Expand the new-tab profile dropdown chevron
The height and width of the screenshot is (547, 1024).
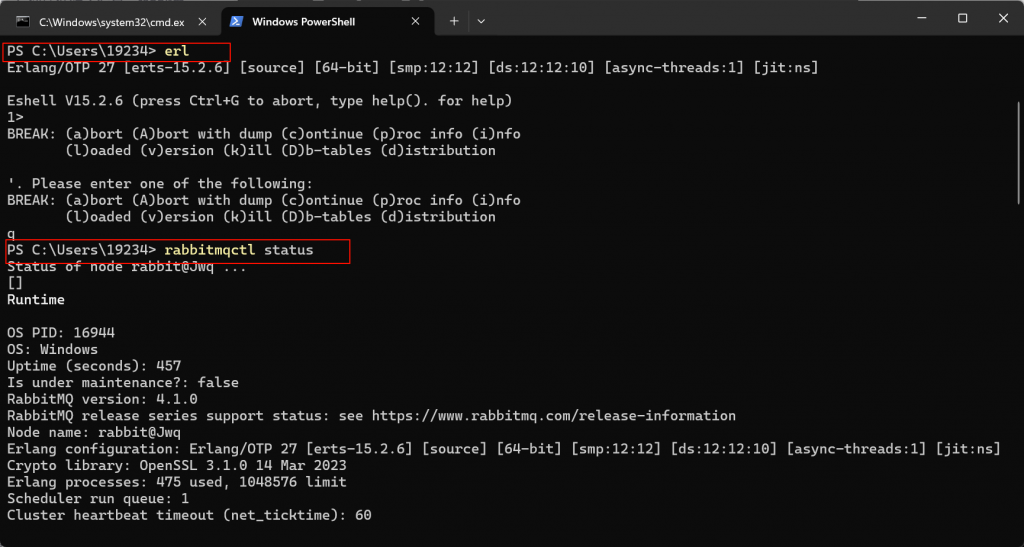(481, 22)
